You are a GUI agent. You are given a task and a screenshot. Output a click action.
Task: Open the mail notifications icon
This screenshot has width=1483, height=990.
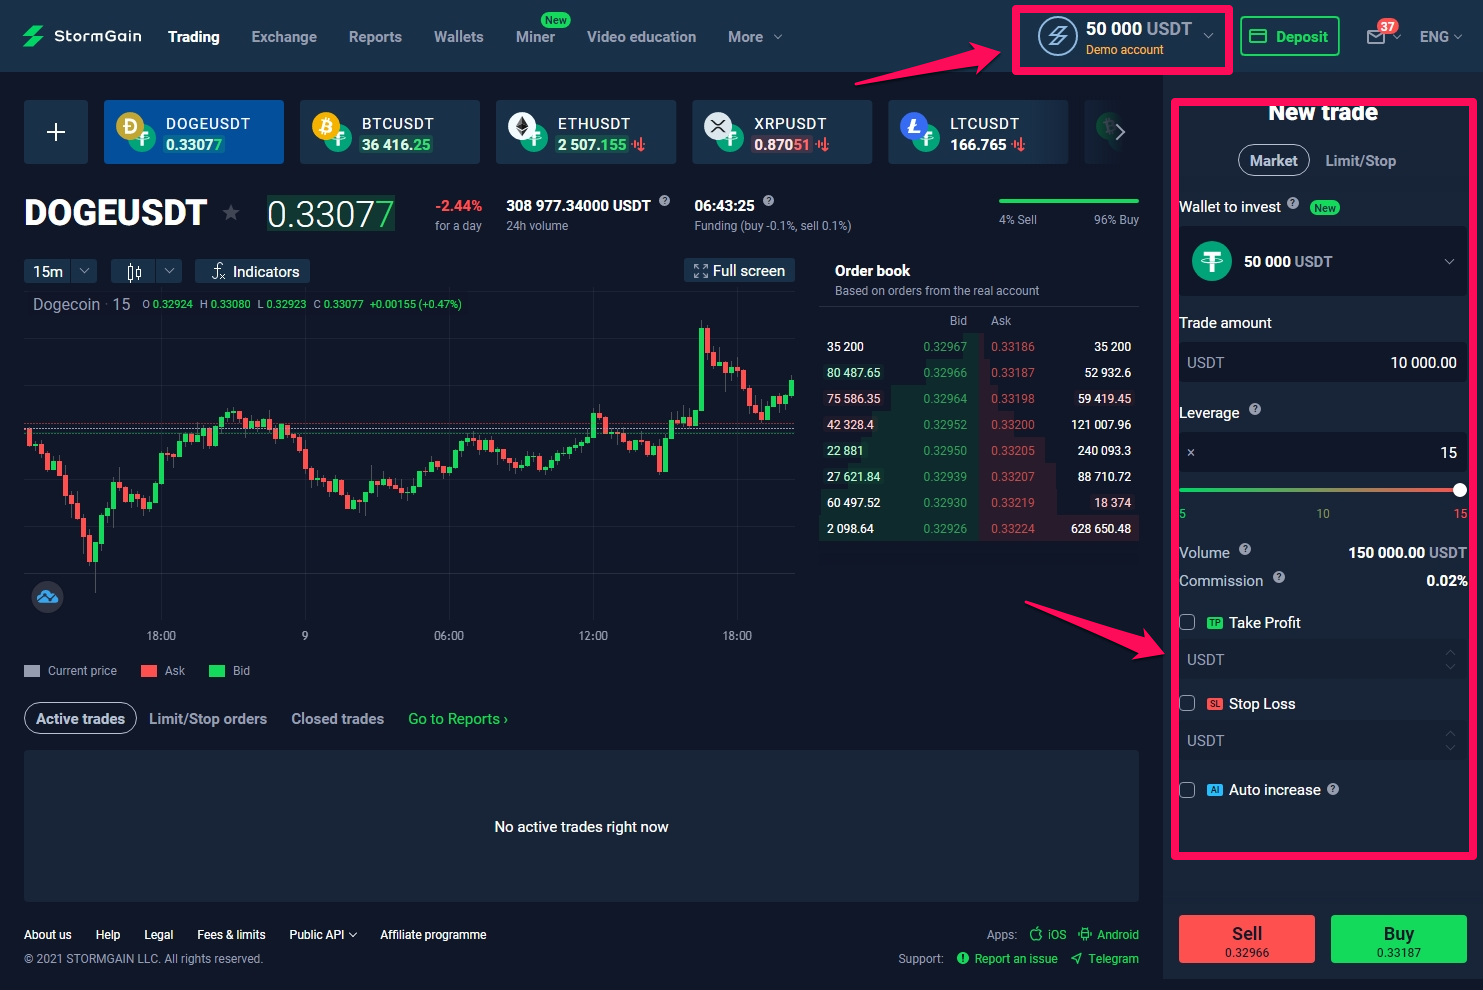click(x=1376, y=37)
